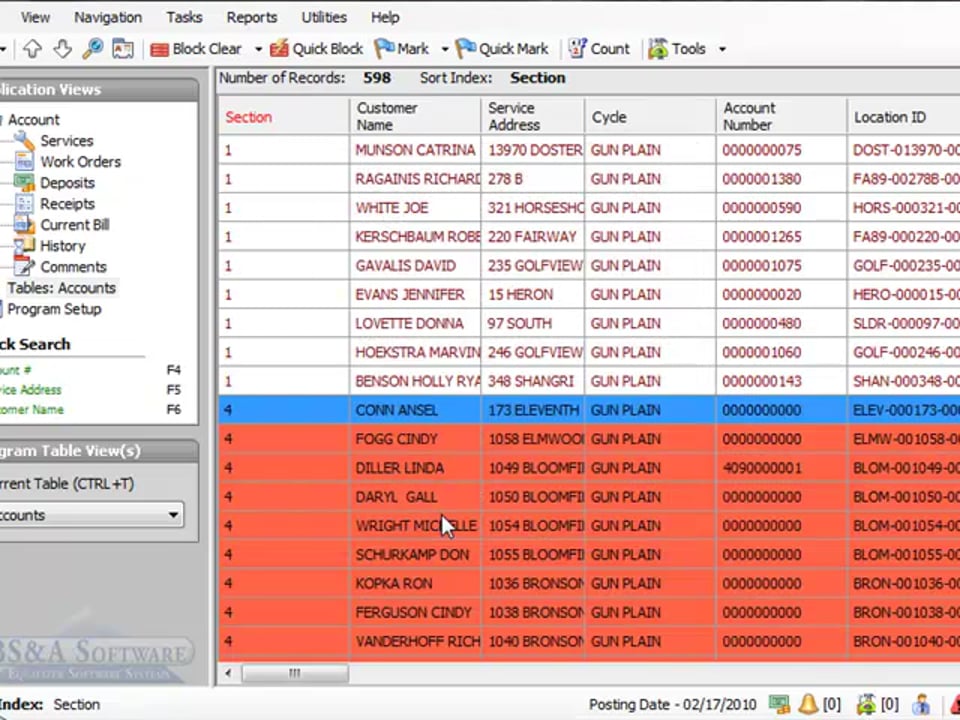Select the LOVETTE DONNA row
The image size is (960, 720).
click(589, 323)
